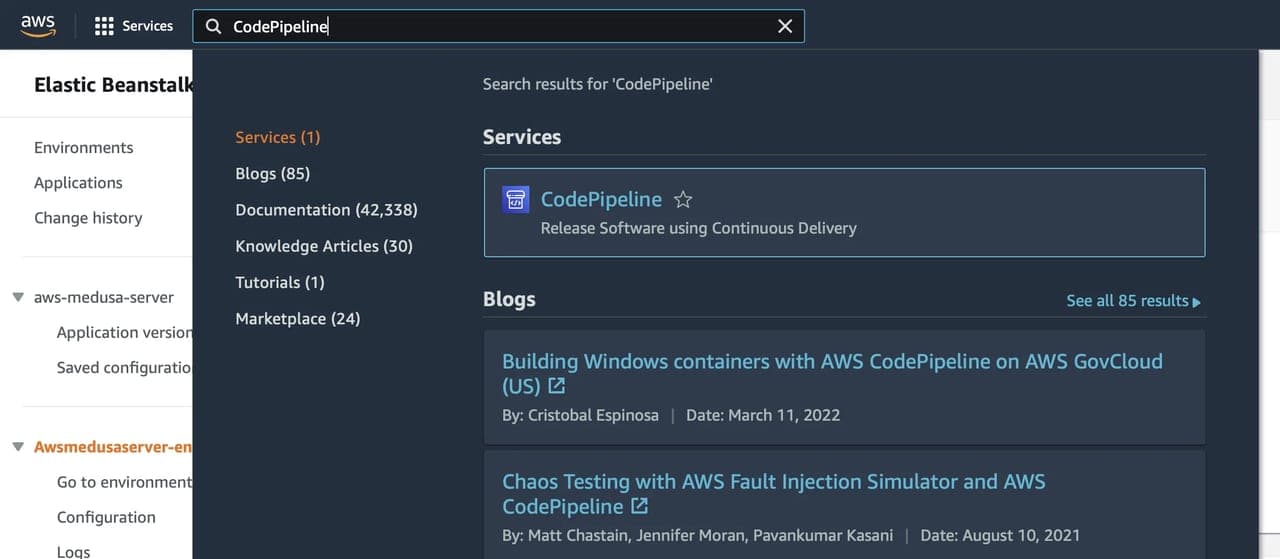Click the CodePipeline service icon

pyautogui.click(x=515, y=199)
